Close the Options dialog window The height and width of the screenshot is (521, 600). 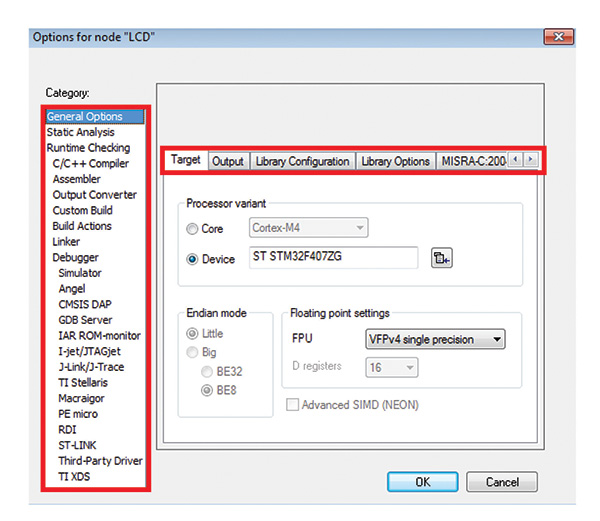click(556, 37)
